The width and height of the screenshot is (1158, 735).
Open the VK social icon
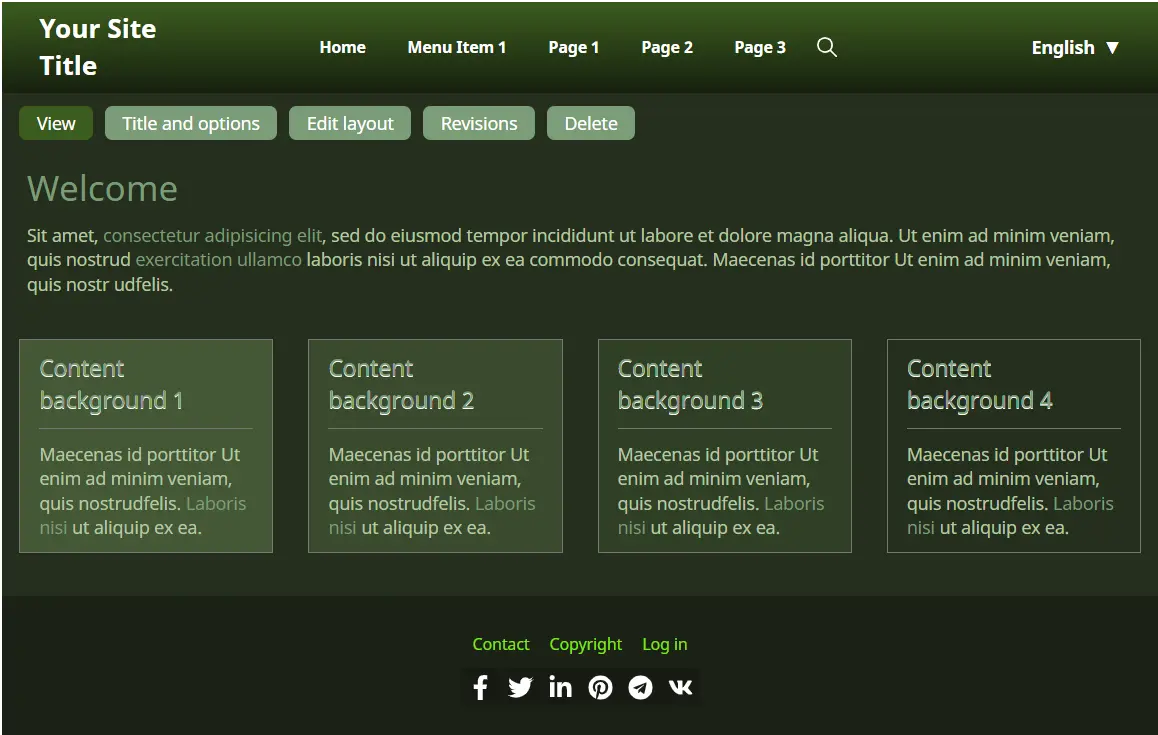click(680, 687)
